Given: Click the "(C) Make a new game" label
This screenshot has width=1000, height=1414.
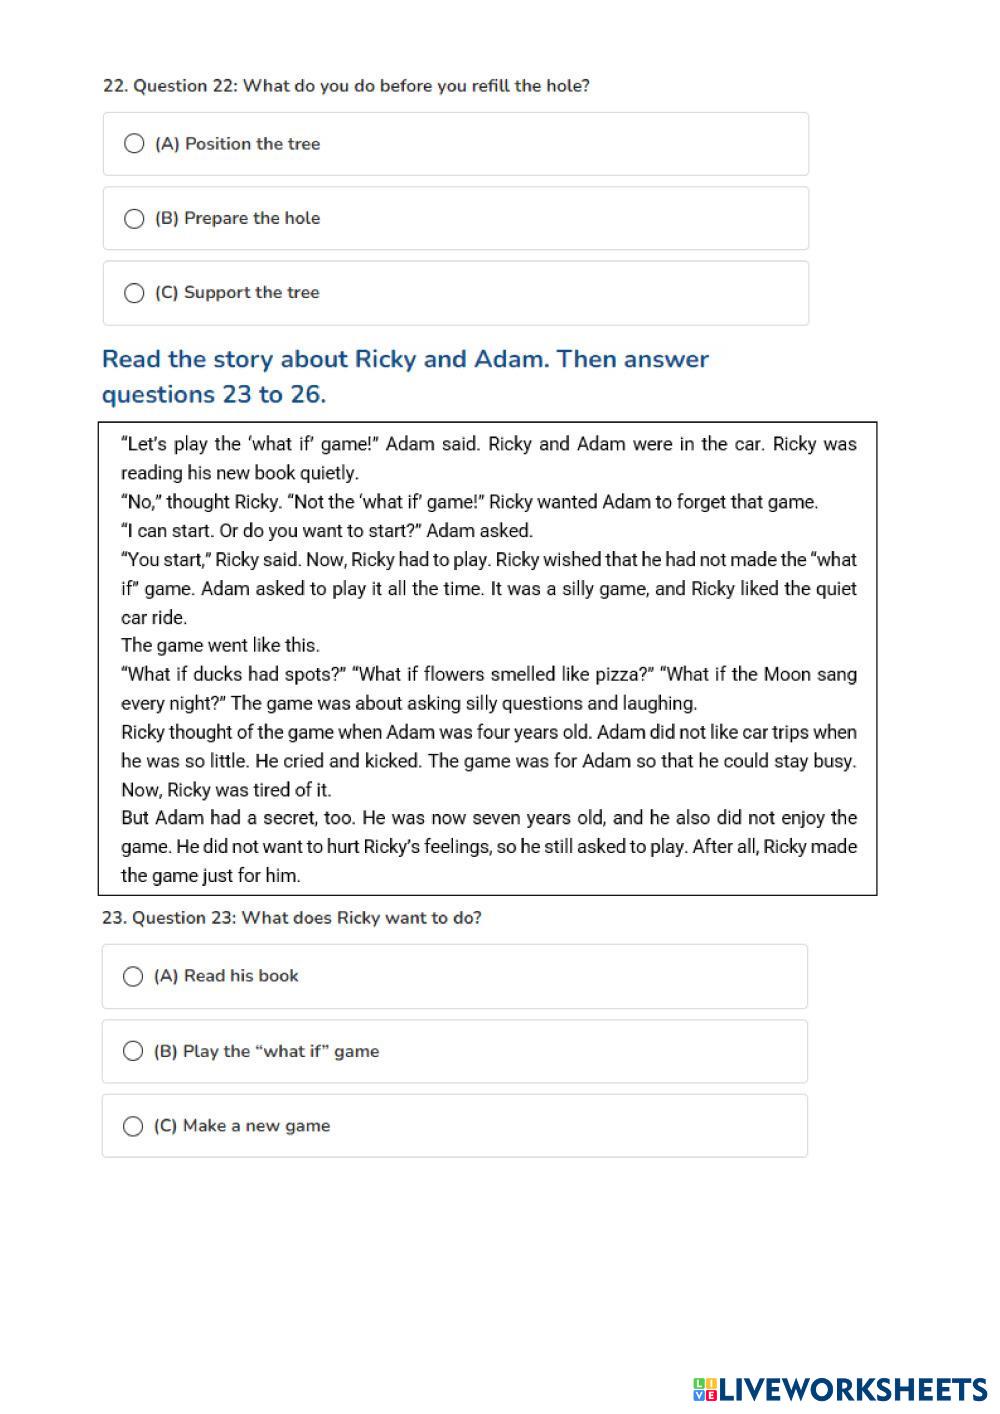Looking at the screenshot, I should coord(242,1126).
